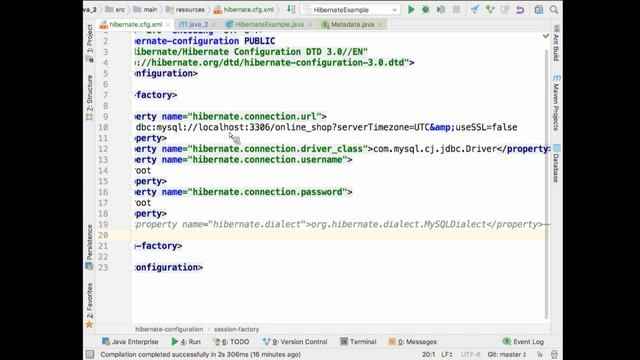Viewport: 640px width, 360px height.
Task: Open the Persistence tool window
Action: coord(89,247)
